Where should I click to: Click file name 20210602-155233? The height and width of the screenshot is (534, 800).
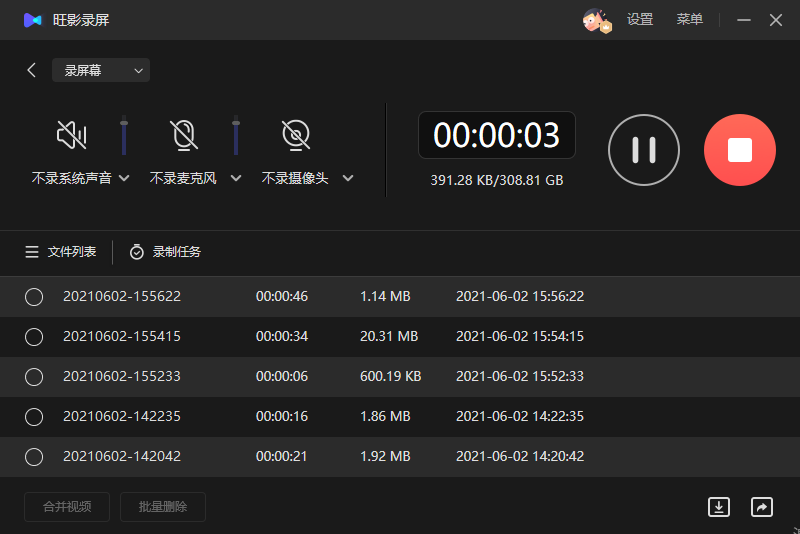click(122, 376)
